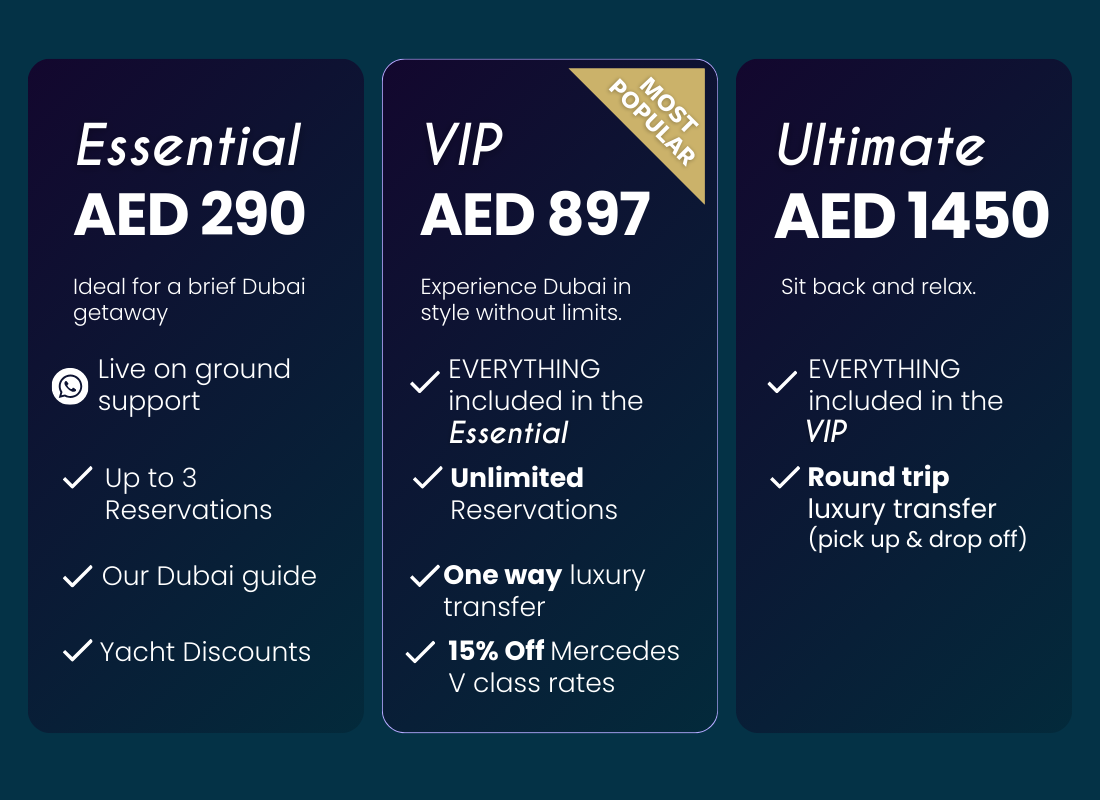The height and width of the screenshot is (800, 1100).
Task: Click checkmark beside Round trip luxury transfer
Action: pyautogui.click(x=785, y=478)
